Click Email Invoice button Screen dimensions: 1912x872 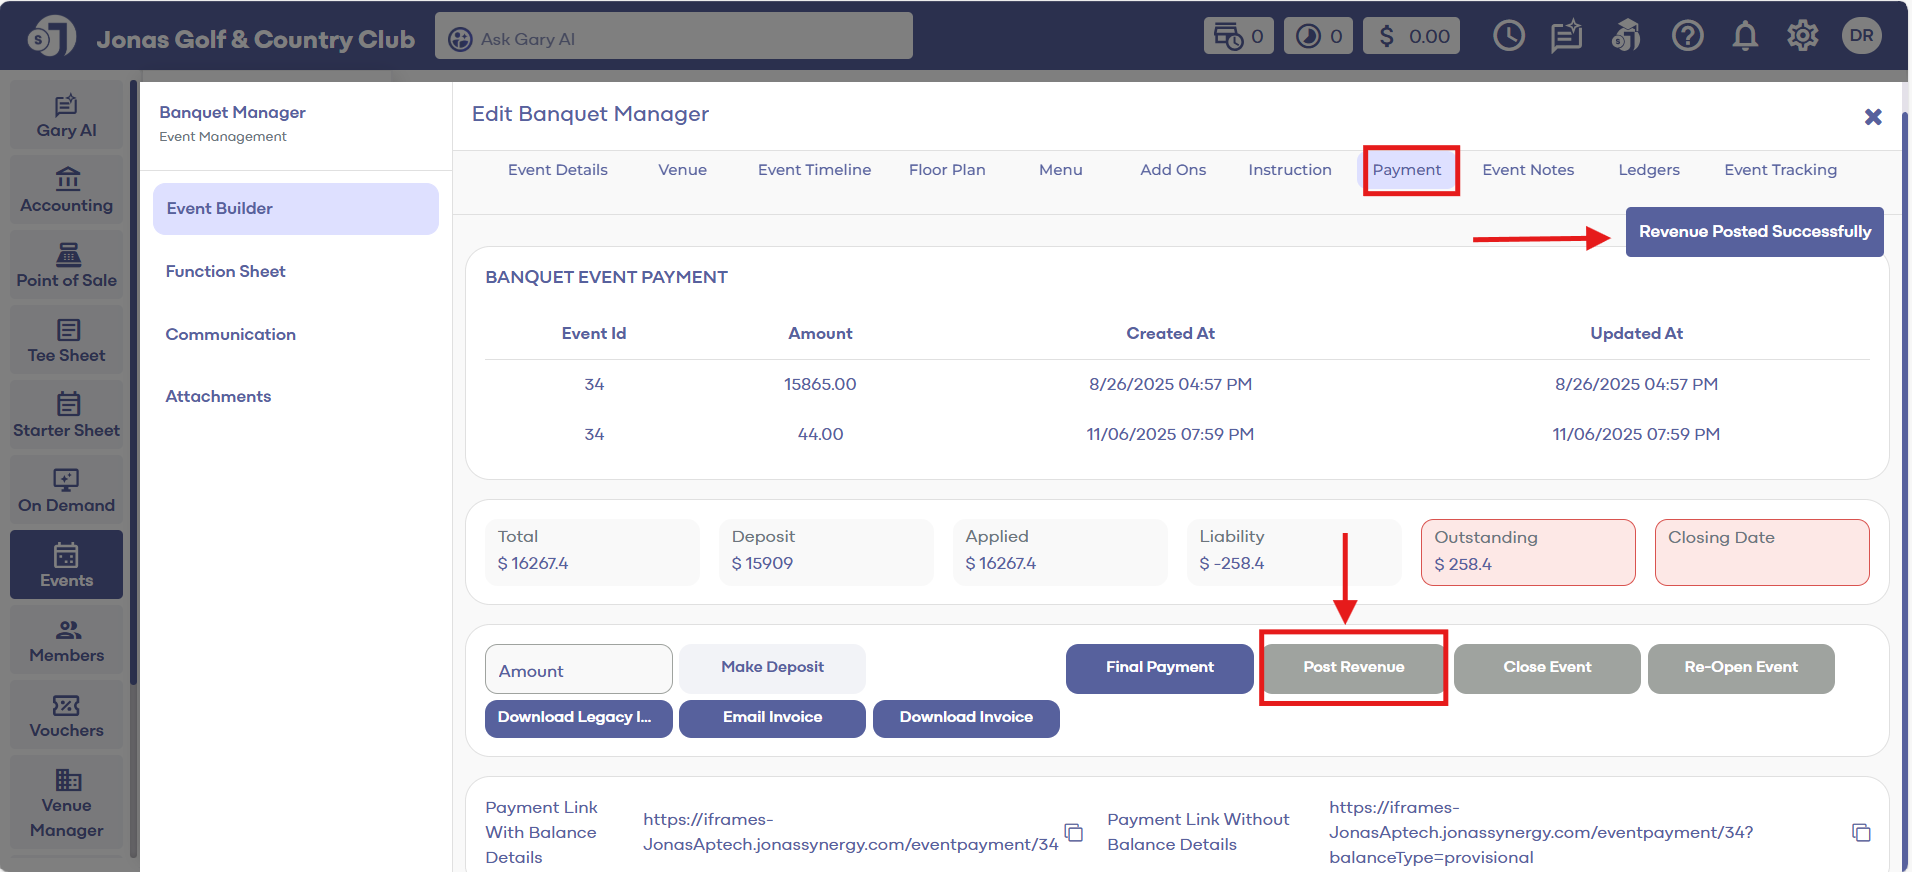point(772,718)
